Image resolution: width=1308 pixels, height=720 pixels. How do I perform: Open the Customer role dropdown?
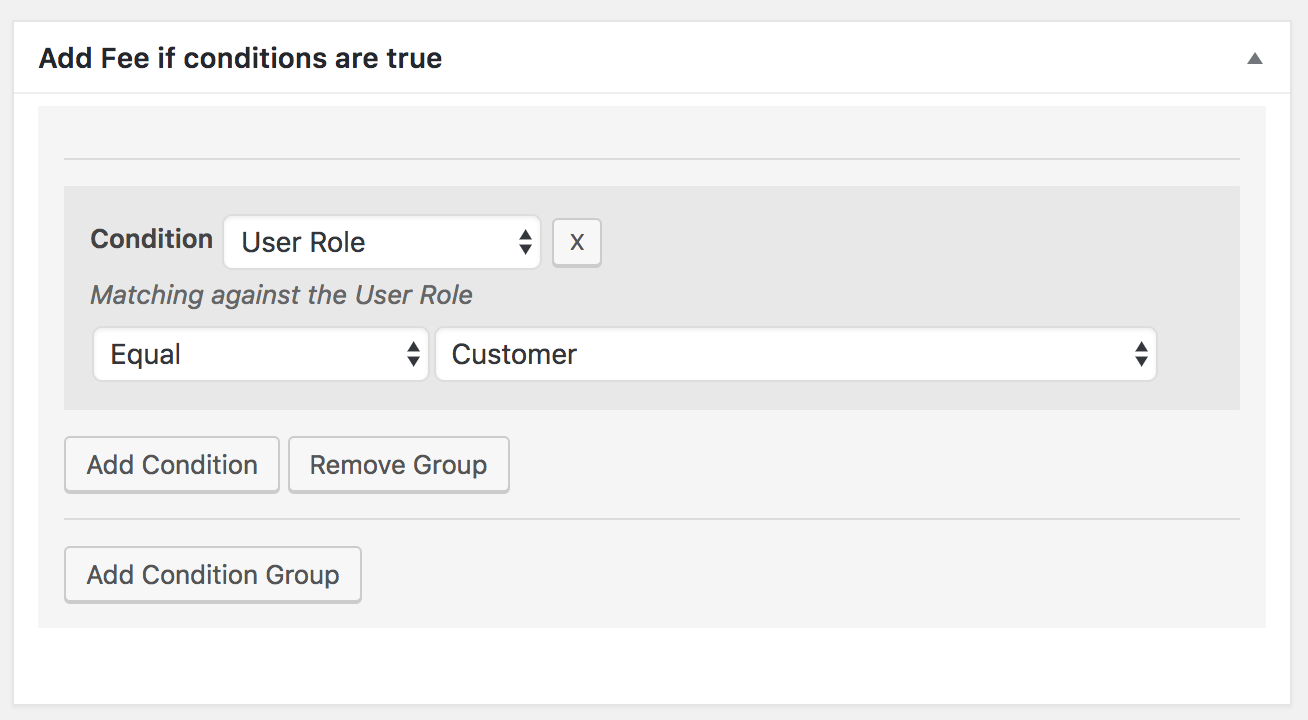point(795,354)
